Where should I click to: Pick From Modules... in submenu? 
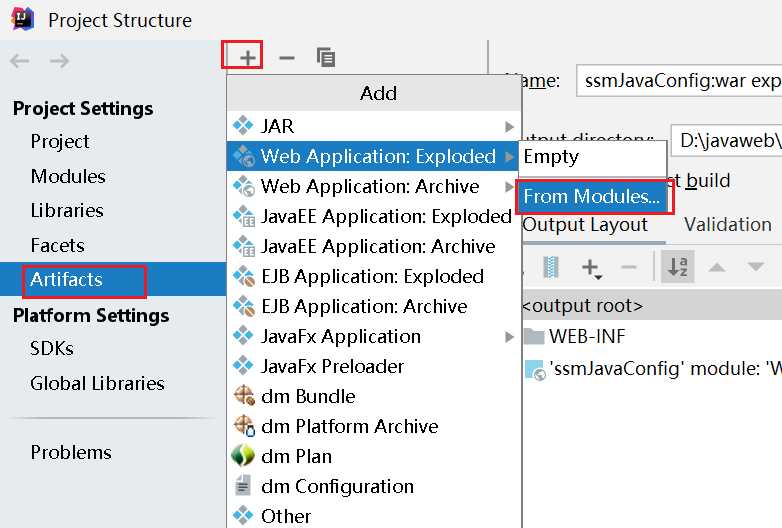(592, 196)
